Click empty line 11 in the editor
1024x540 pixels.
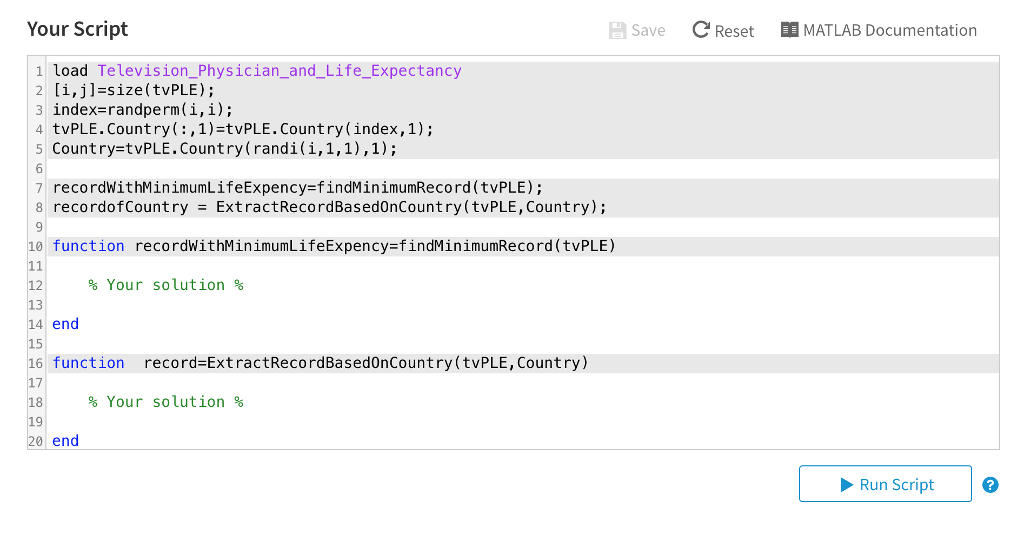click(522, 266)
